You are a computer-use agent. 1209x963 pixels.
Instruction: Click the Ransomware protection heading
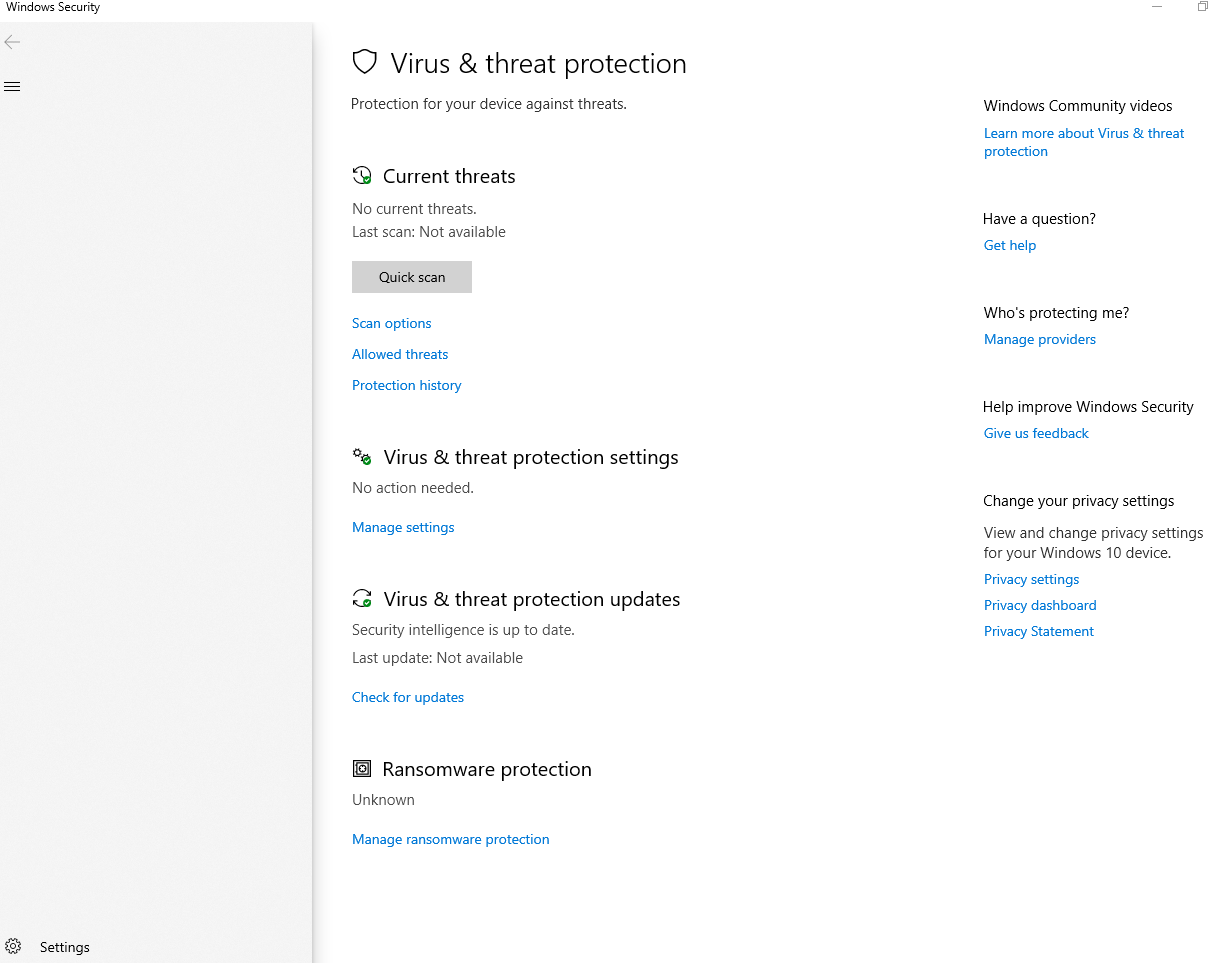(x=487, y=769)
